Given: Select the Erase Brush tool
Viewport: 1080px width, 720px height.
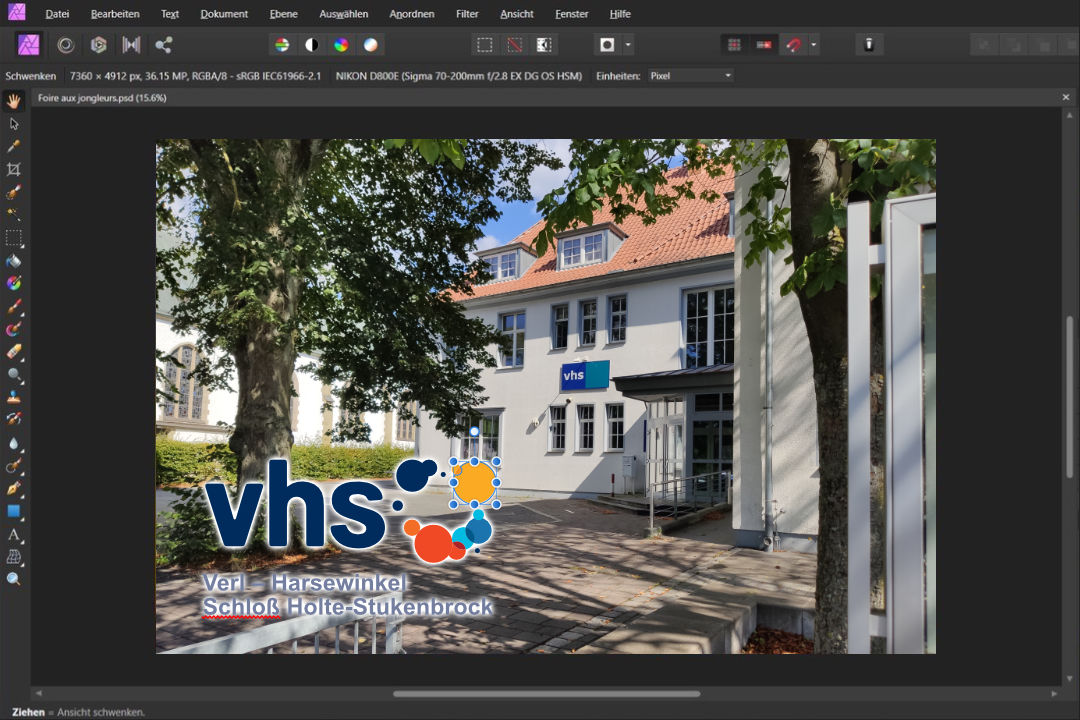Looking at the screenshot, I should pyautogui.click(x=14, y=351).
